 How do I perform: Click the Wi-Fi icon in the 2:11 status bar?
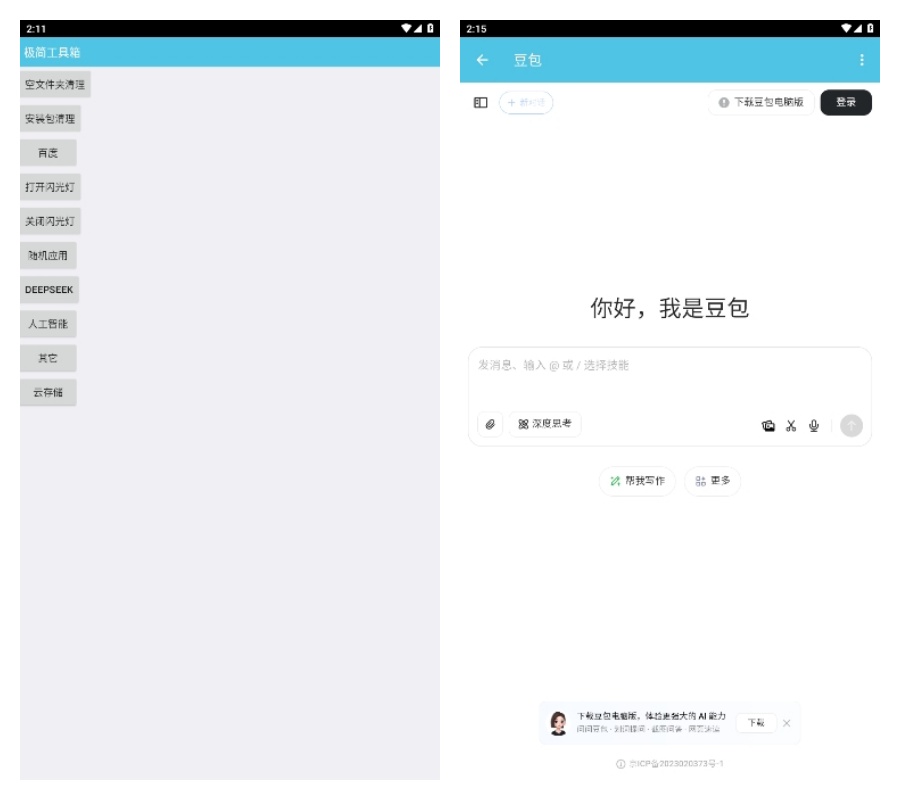click(406, 28)
